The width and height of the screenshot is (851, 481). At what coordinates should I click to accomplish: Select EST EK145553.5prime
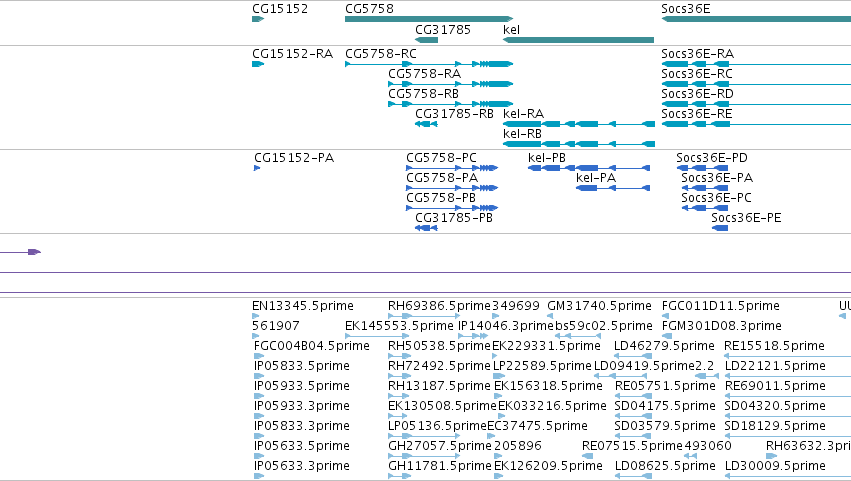(x=399, y=326)
